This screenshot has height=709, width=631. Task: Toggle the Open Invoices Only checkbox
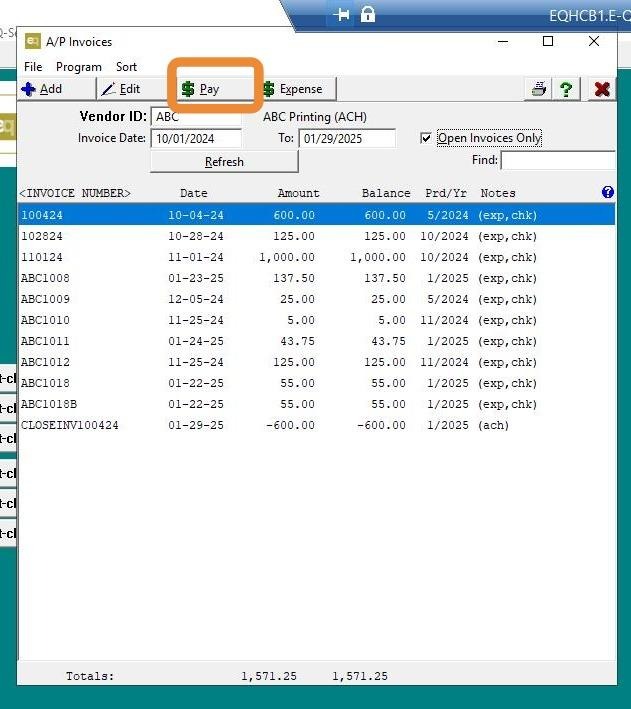(x=426, y=138)
